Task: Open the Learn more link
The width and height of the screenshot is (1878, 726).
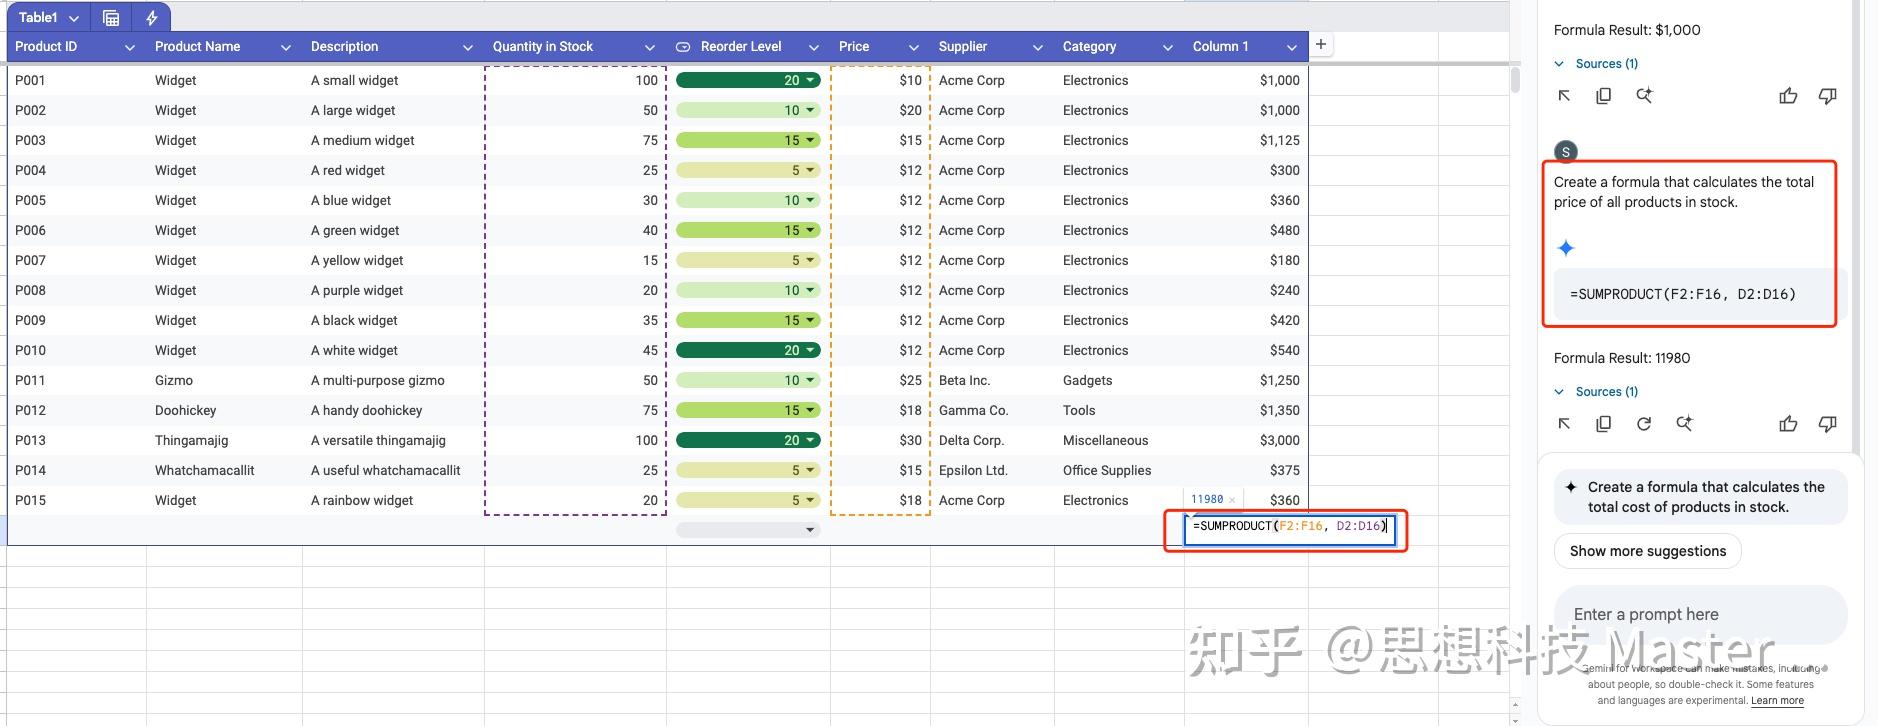Action: 1777,701
